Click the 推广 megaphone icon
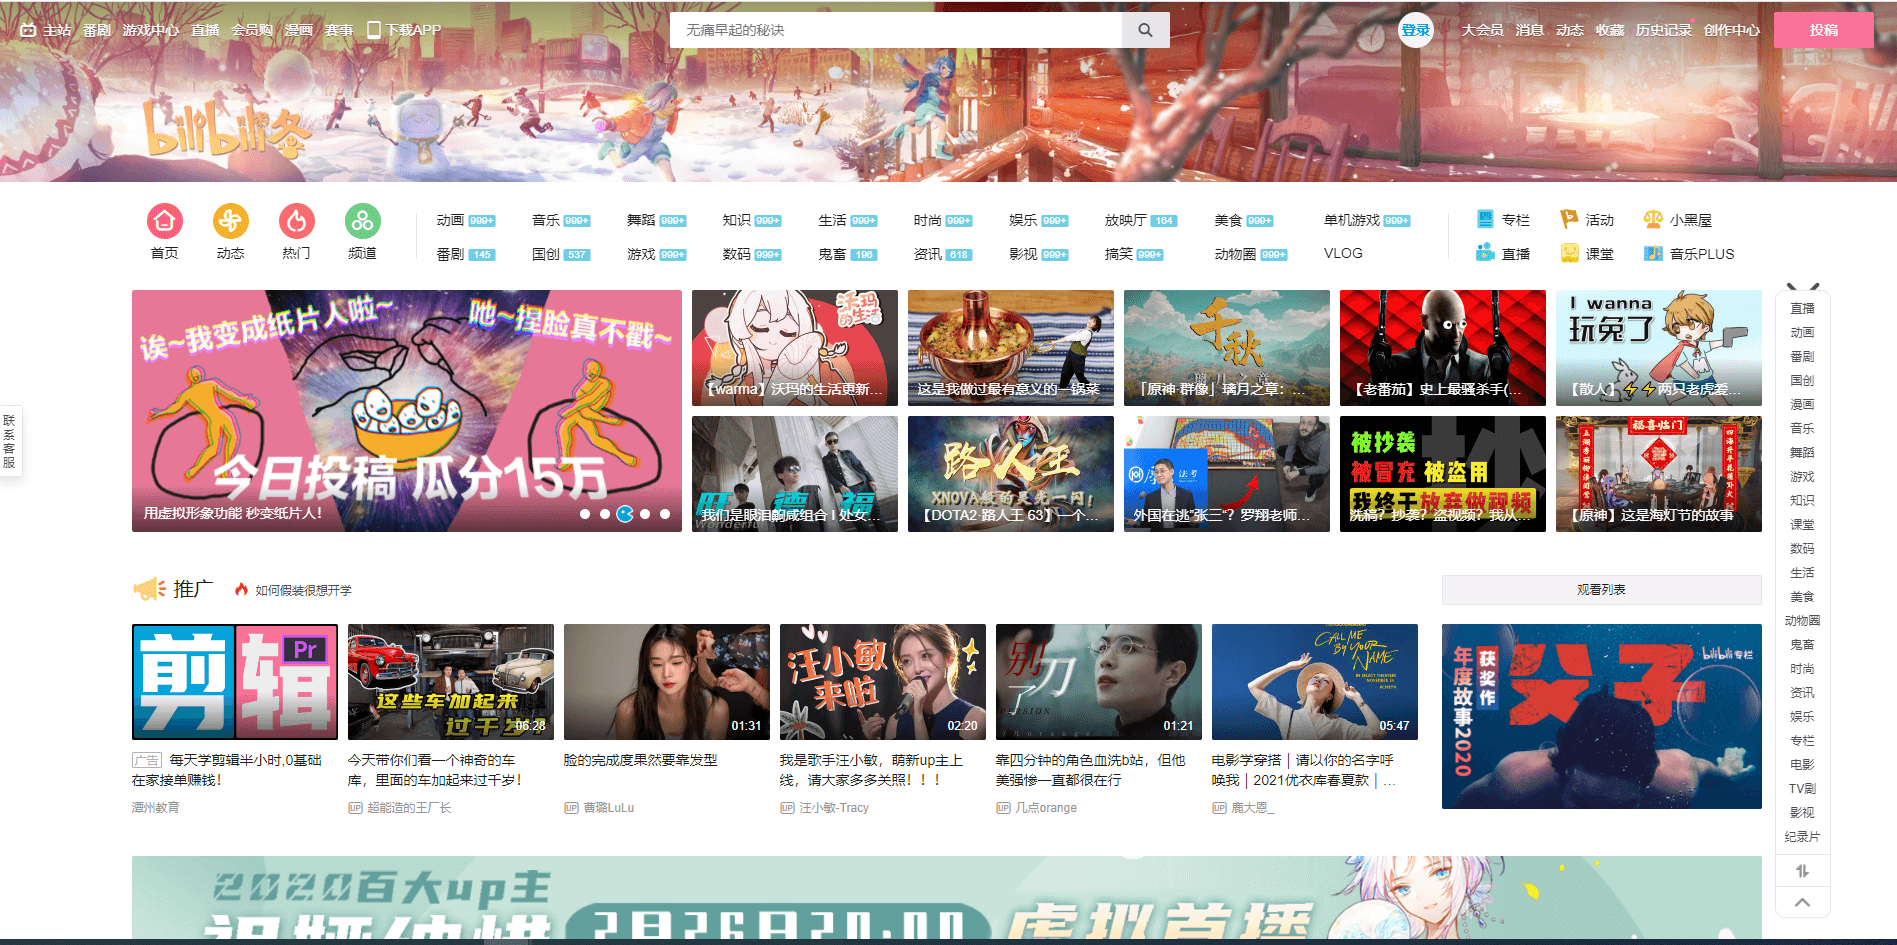Viewport: 1897px width, 945px height. pyautogui.click(x=150, y=589)
